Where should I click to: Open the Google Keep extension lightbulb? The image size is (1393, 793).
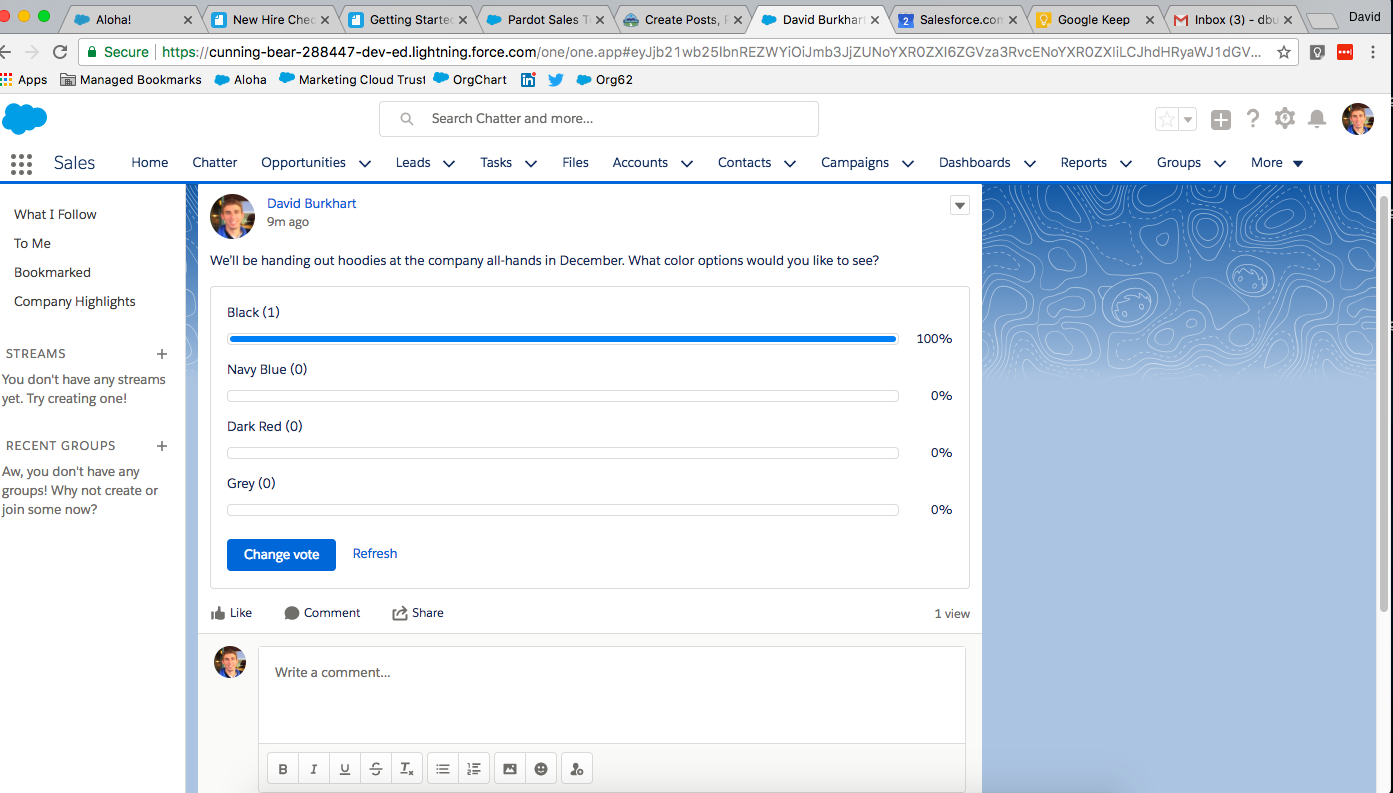tap(1318, 52)
